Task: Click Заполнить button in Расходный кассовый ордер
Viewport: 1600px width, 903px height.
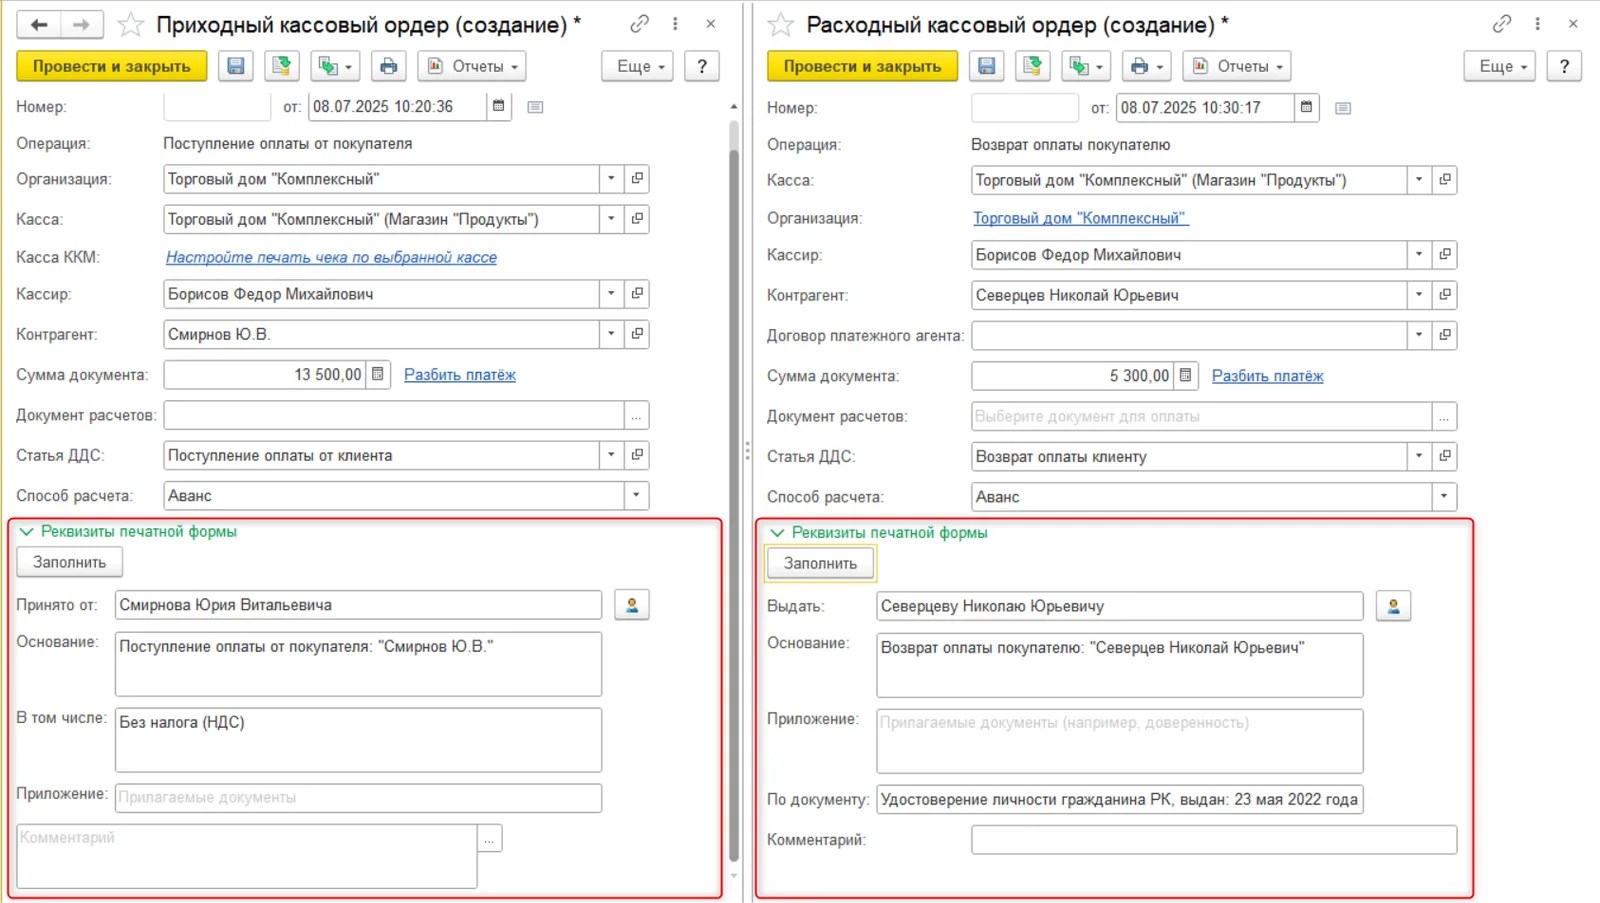Action: click(x=820, y=563)
